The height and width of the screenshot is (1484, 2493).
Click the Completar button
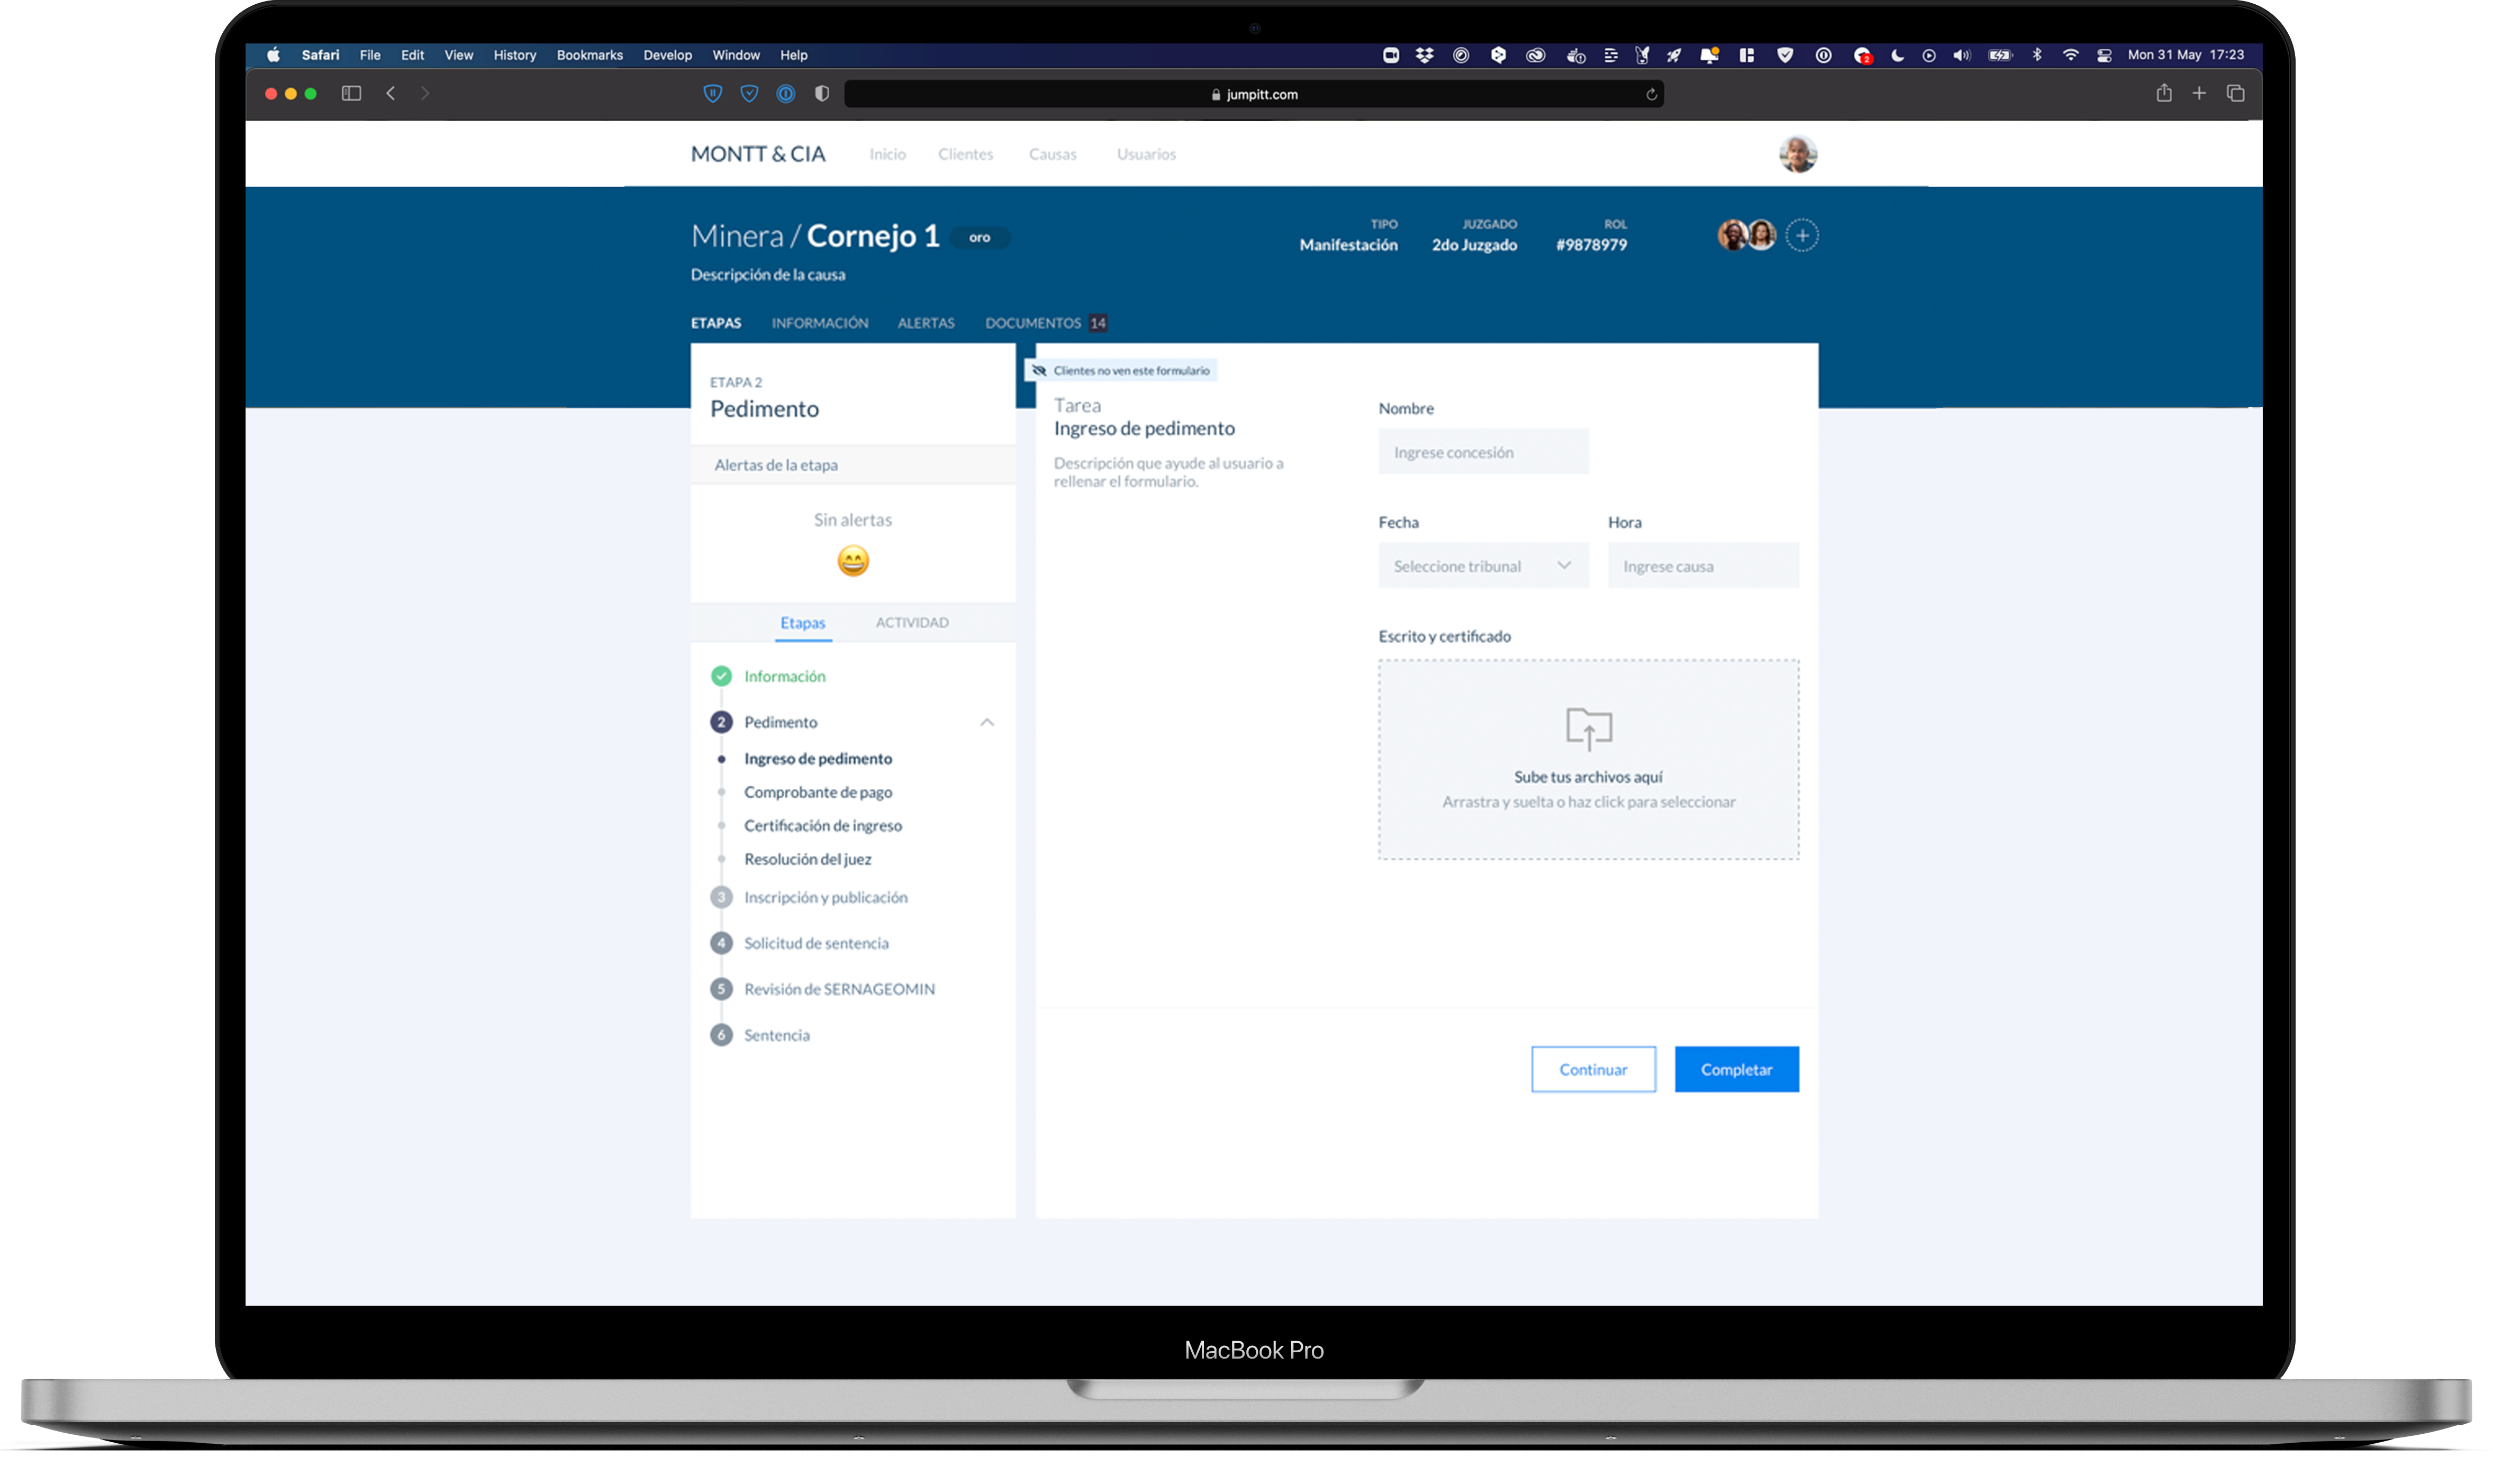[x=1736, y=1070]
